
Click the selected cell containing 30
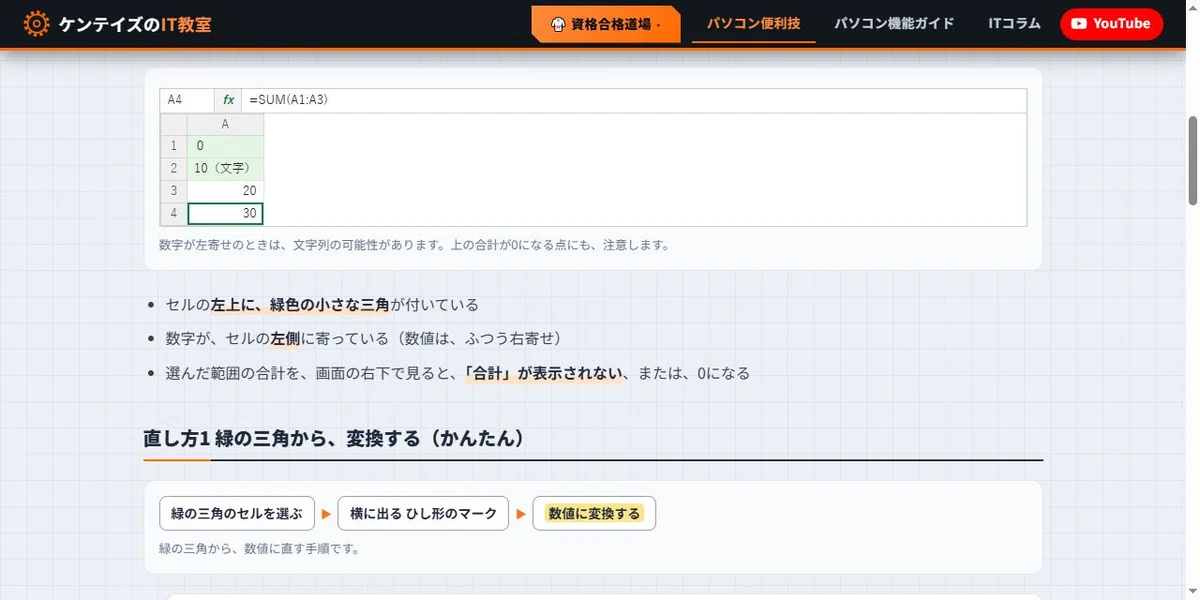click(225, 213)
